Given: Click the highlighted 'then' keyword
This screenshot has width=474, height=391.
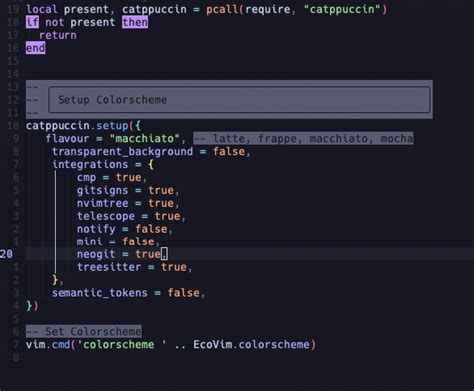Looking at the screenshot, I should pyautogui.click(x=135, y=22).
